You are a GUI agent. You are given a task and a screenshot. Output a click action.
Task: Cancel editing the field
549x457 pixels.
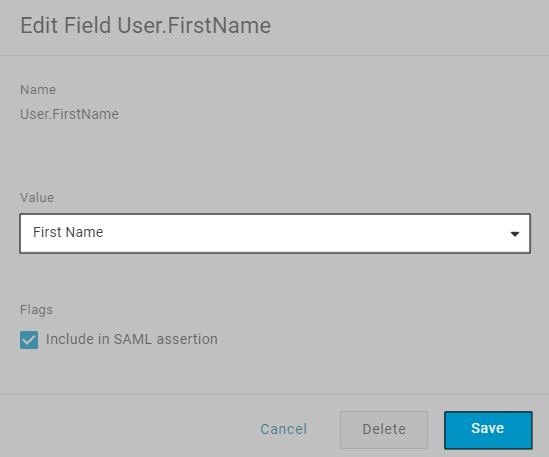(284, 429)
